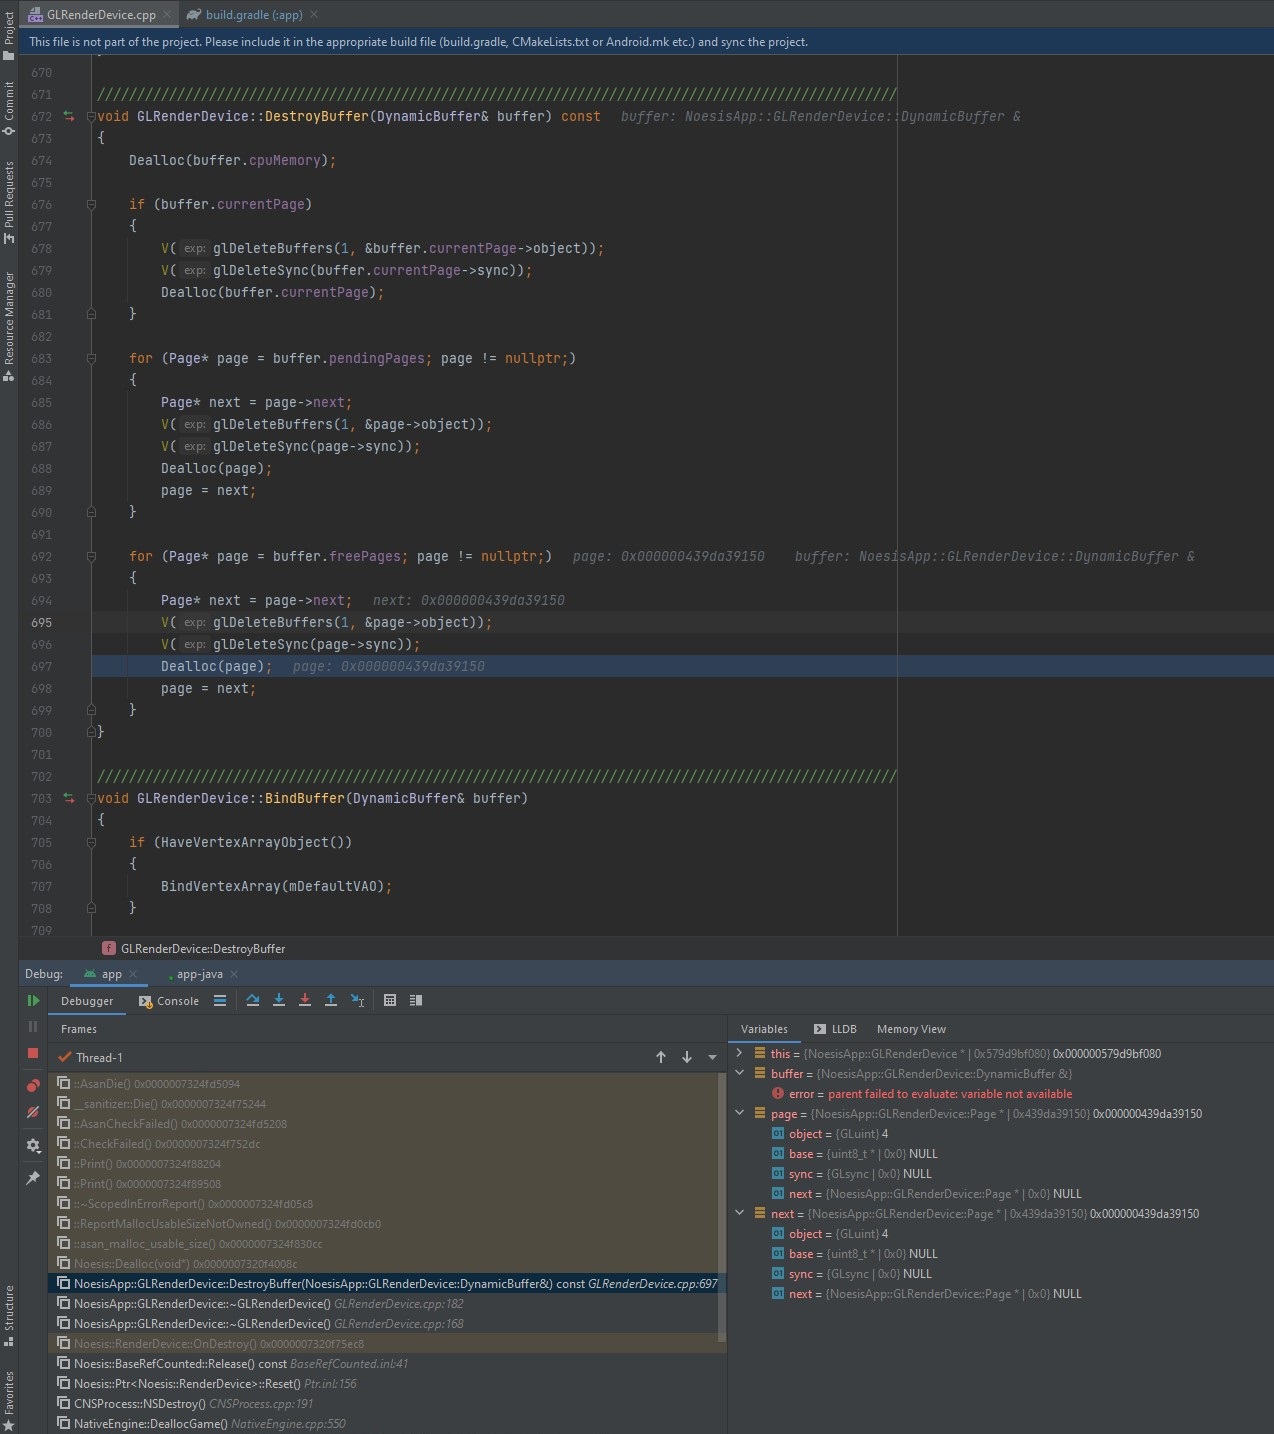Resume program with green play icon

pyautogui.click(x=33, y=1000)
